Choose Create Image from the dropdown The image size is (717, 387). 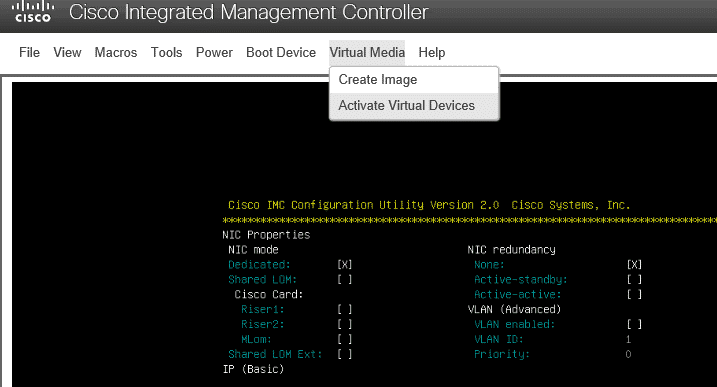tap(414, 80)
